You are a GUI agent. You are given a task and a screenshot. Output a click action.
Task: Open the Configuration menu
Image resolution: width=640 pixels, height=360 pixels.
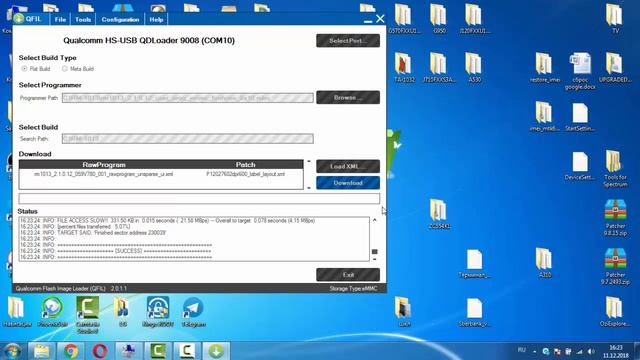click(120, 19)
